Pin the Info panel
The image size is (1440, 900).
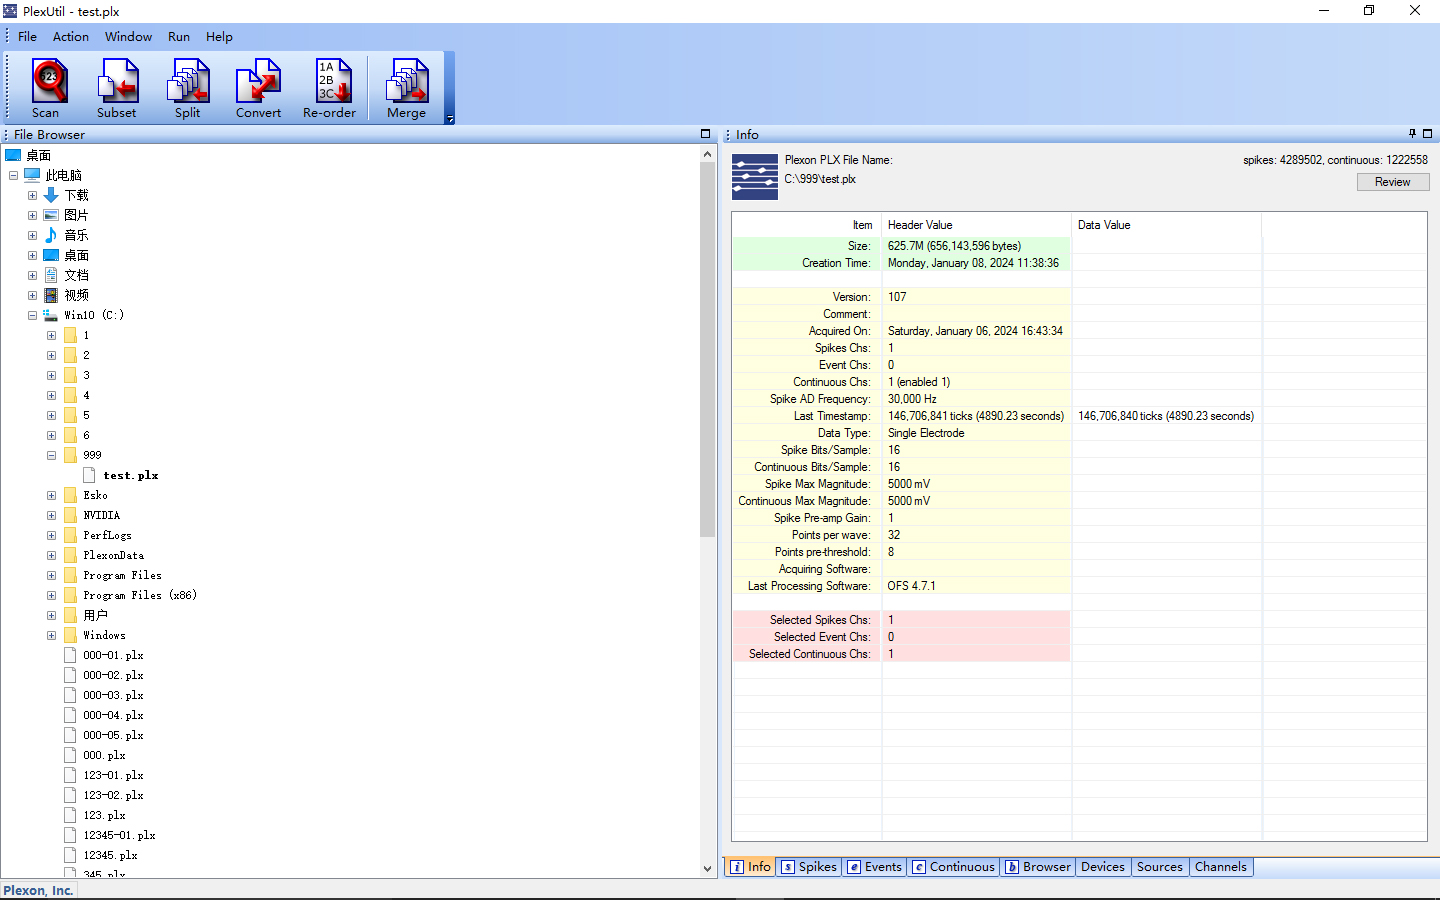point(1412,134)
